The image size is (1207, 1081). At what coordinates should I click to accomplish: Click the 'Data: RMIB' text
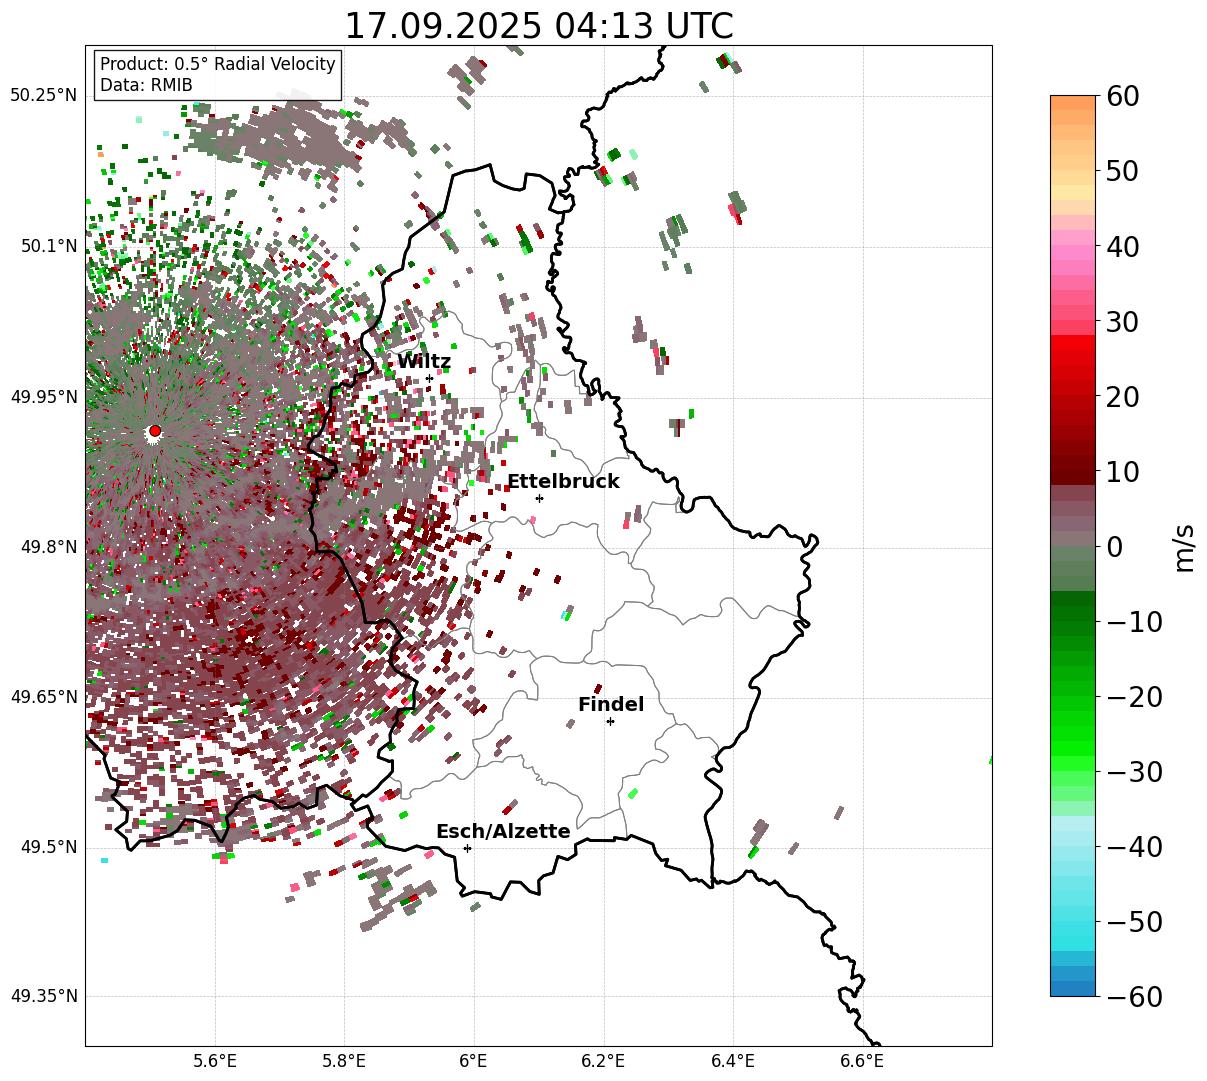point(146,85)
